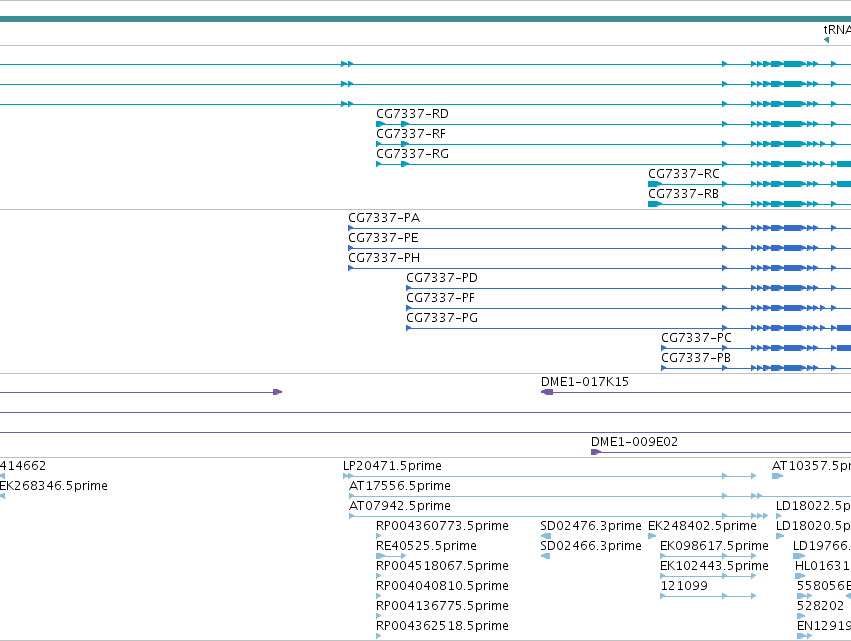851x641 pixels.
Task: Click the DME1-009E02 purple clone start block
Action: [595, 452]
